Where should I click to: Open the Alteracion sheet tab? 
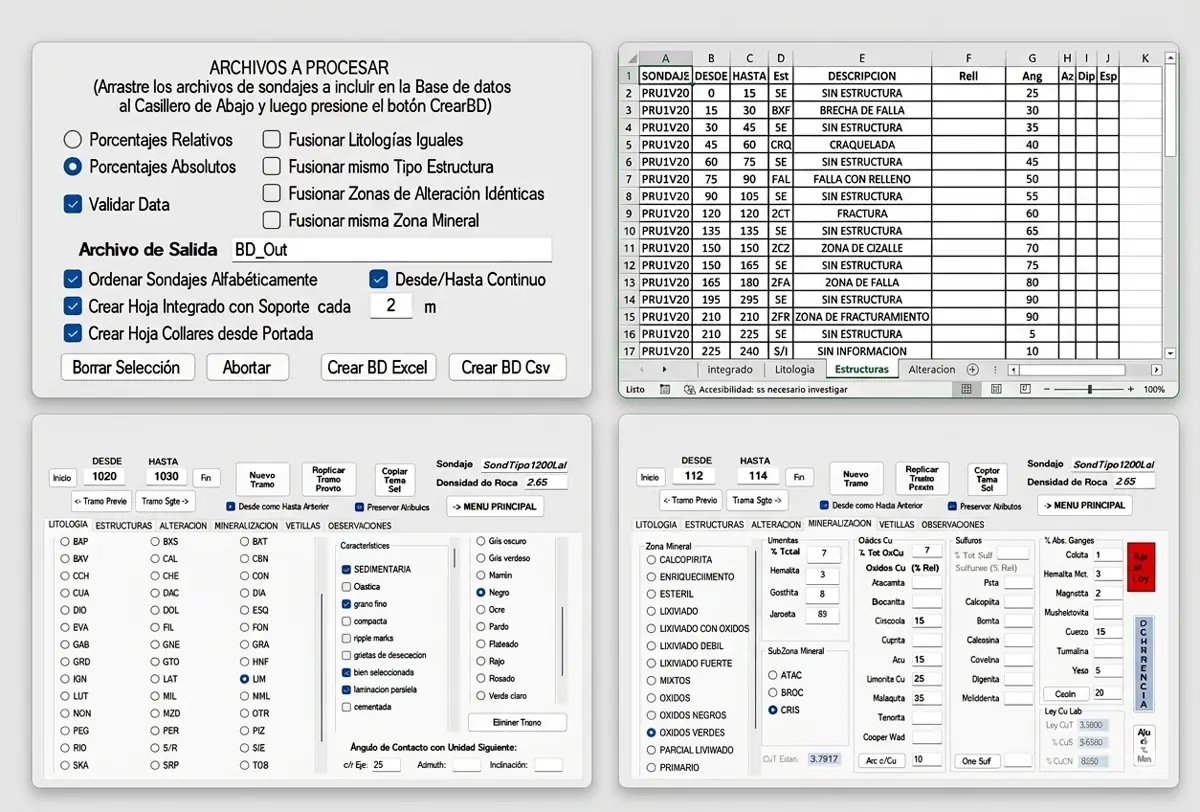tap(931, 369)
